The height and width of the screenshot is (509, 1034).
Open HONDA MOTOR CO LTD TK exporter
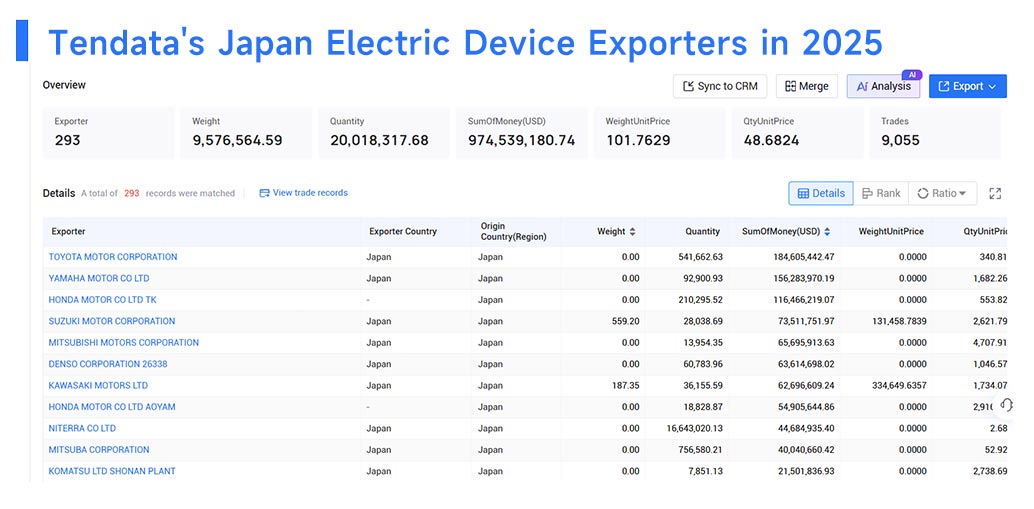pos(102,300)
